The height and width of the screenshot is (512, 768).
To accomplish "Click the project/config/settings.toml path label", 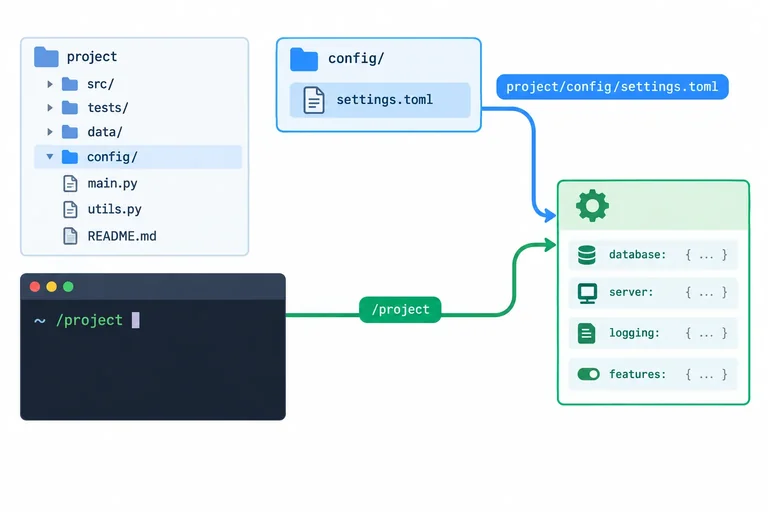I will point(612,87).
